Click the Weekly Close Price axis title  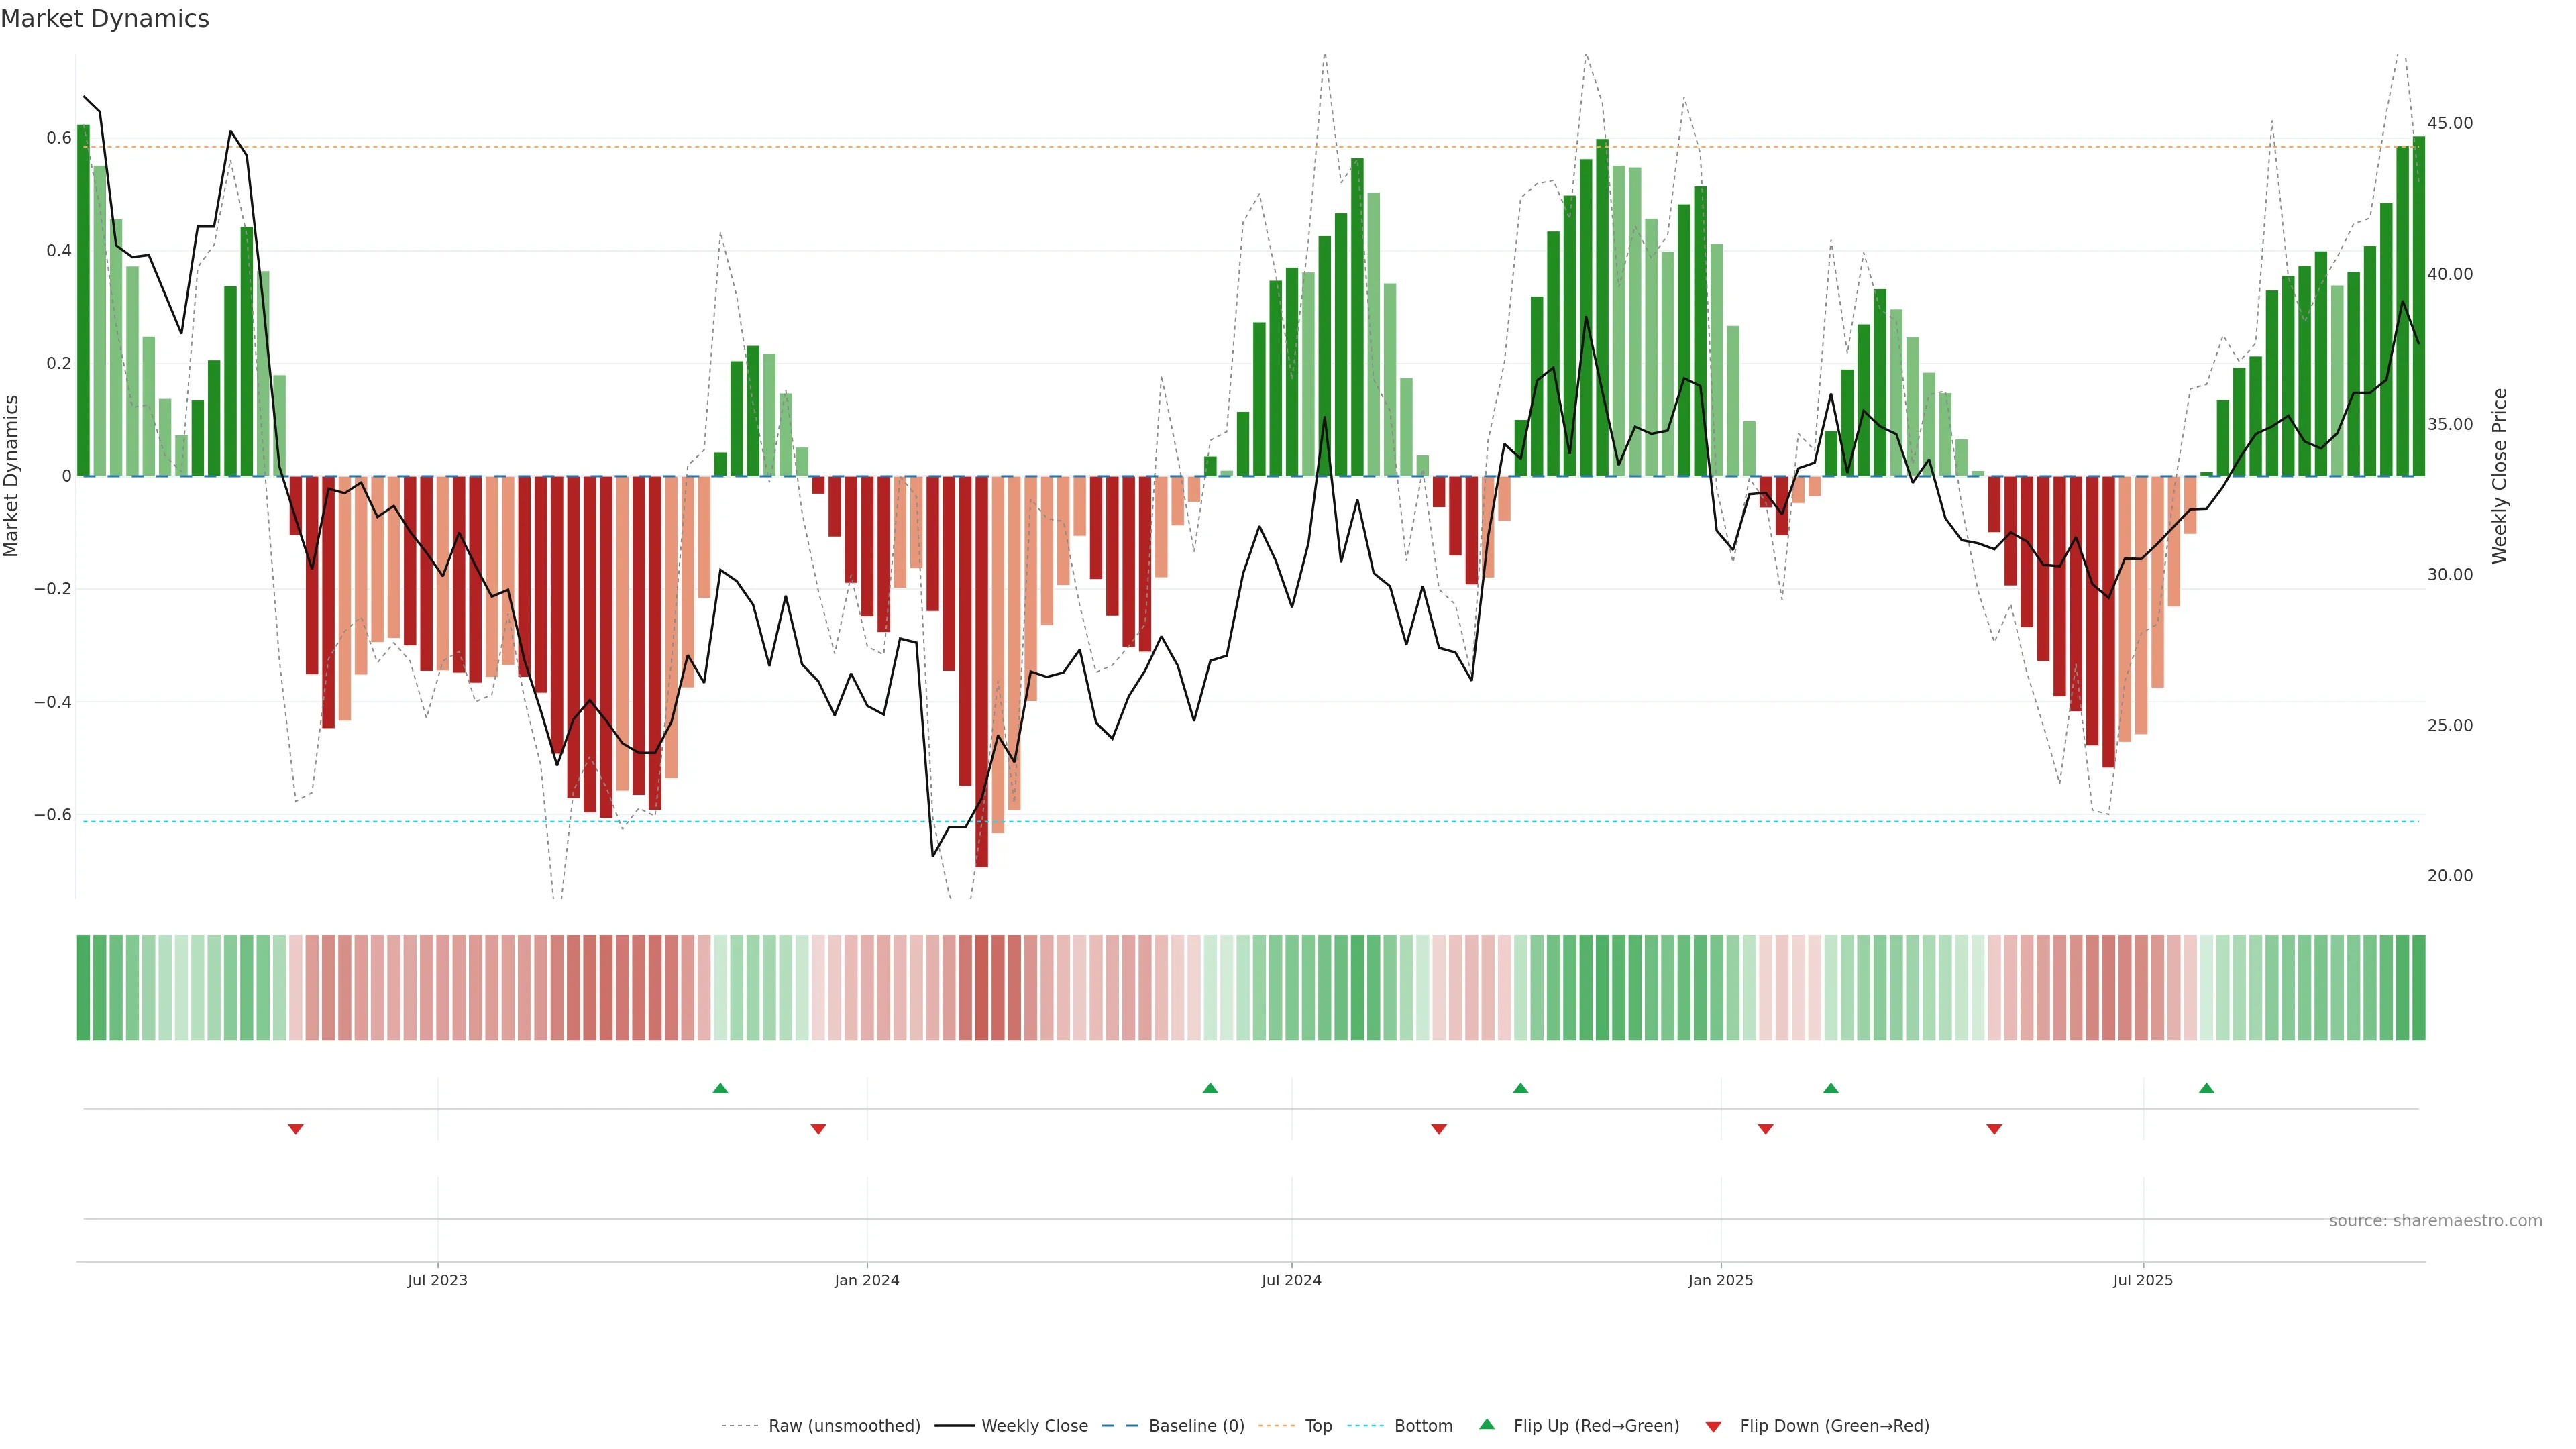point(2500,476)
